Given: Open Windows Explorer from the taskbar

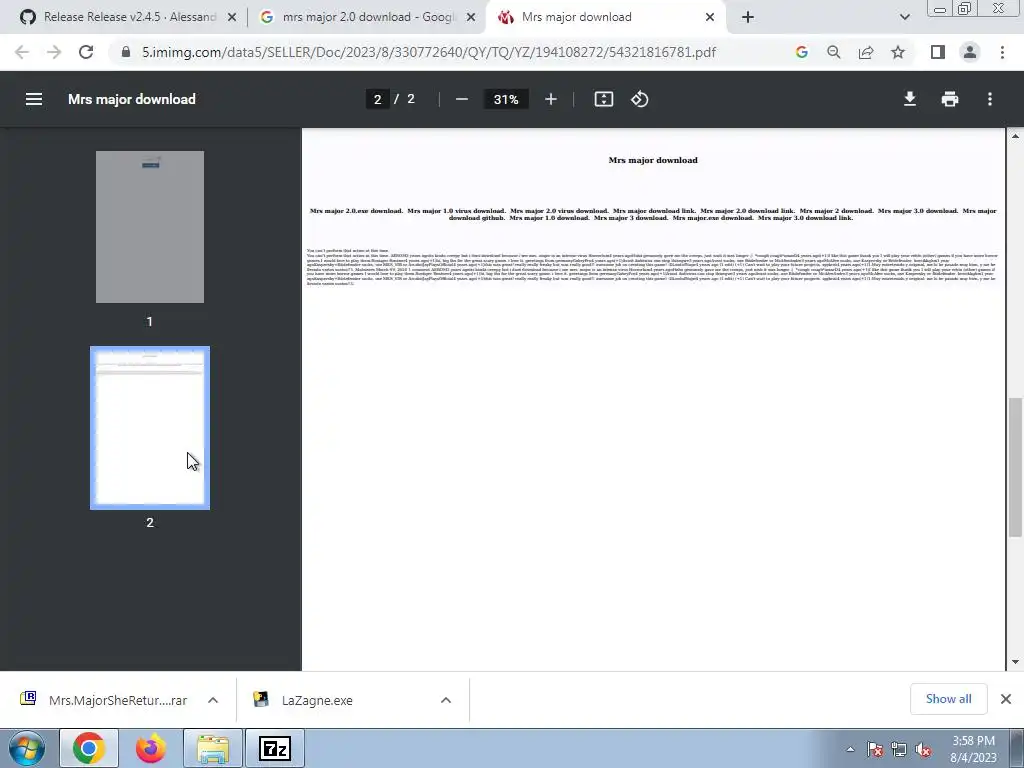Looking at the screenshot, I should tap(213, 748).
